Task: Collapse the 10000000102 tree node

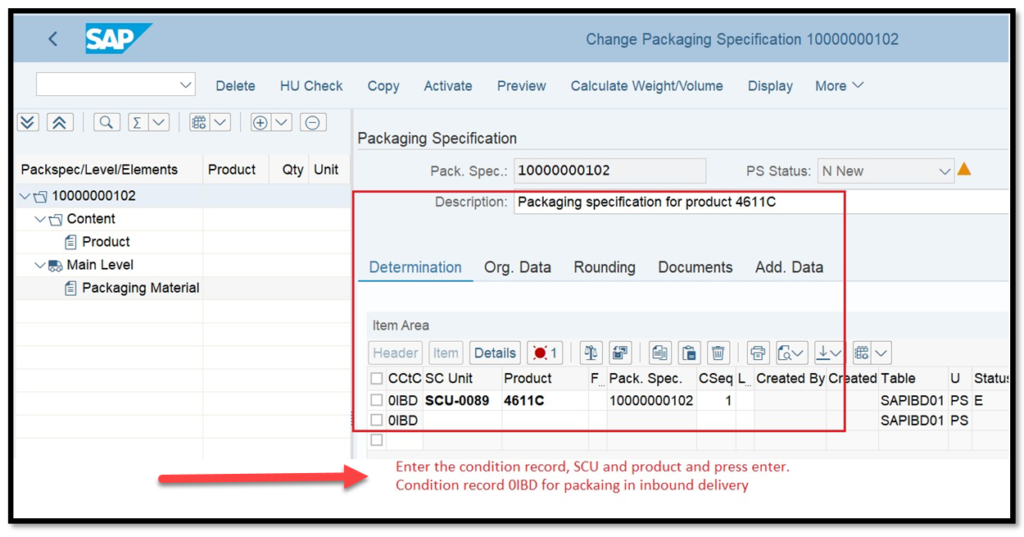Action: click(25, 196)
